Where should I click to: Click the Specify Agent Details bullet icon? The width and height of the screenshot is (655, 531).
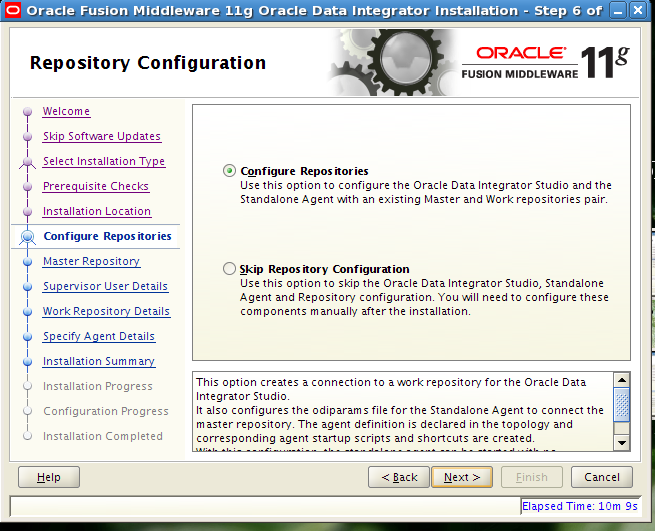point(28,337)
